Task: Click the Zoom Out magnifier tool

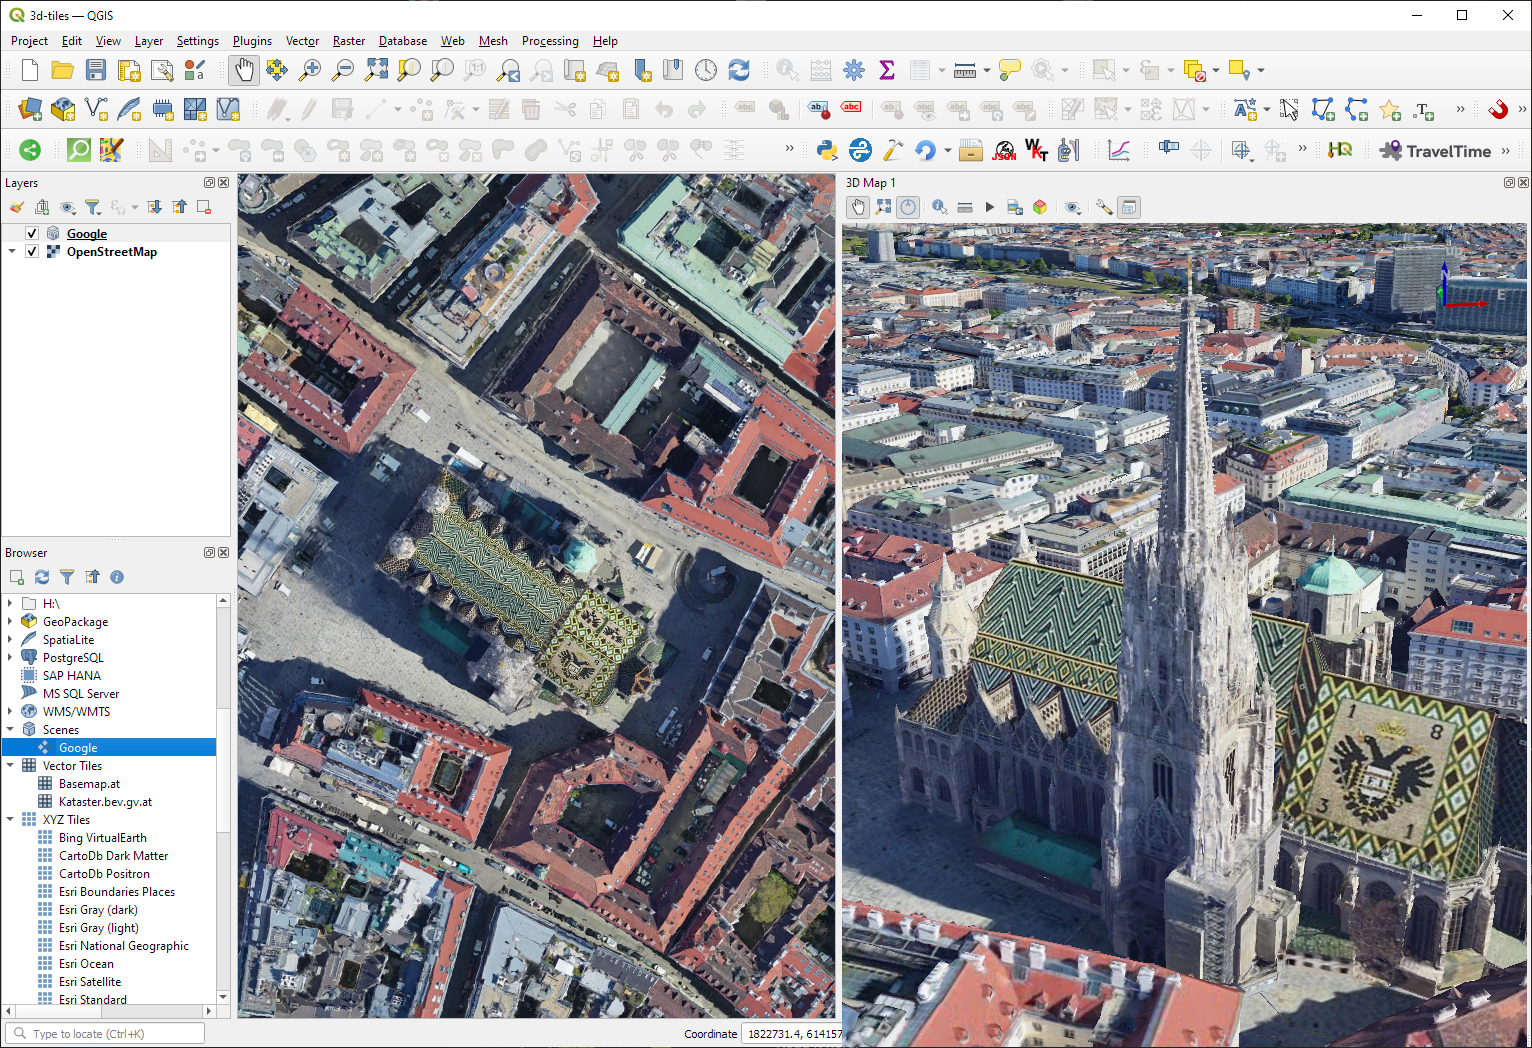Action: click(343, 70)
